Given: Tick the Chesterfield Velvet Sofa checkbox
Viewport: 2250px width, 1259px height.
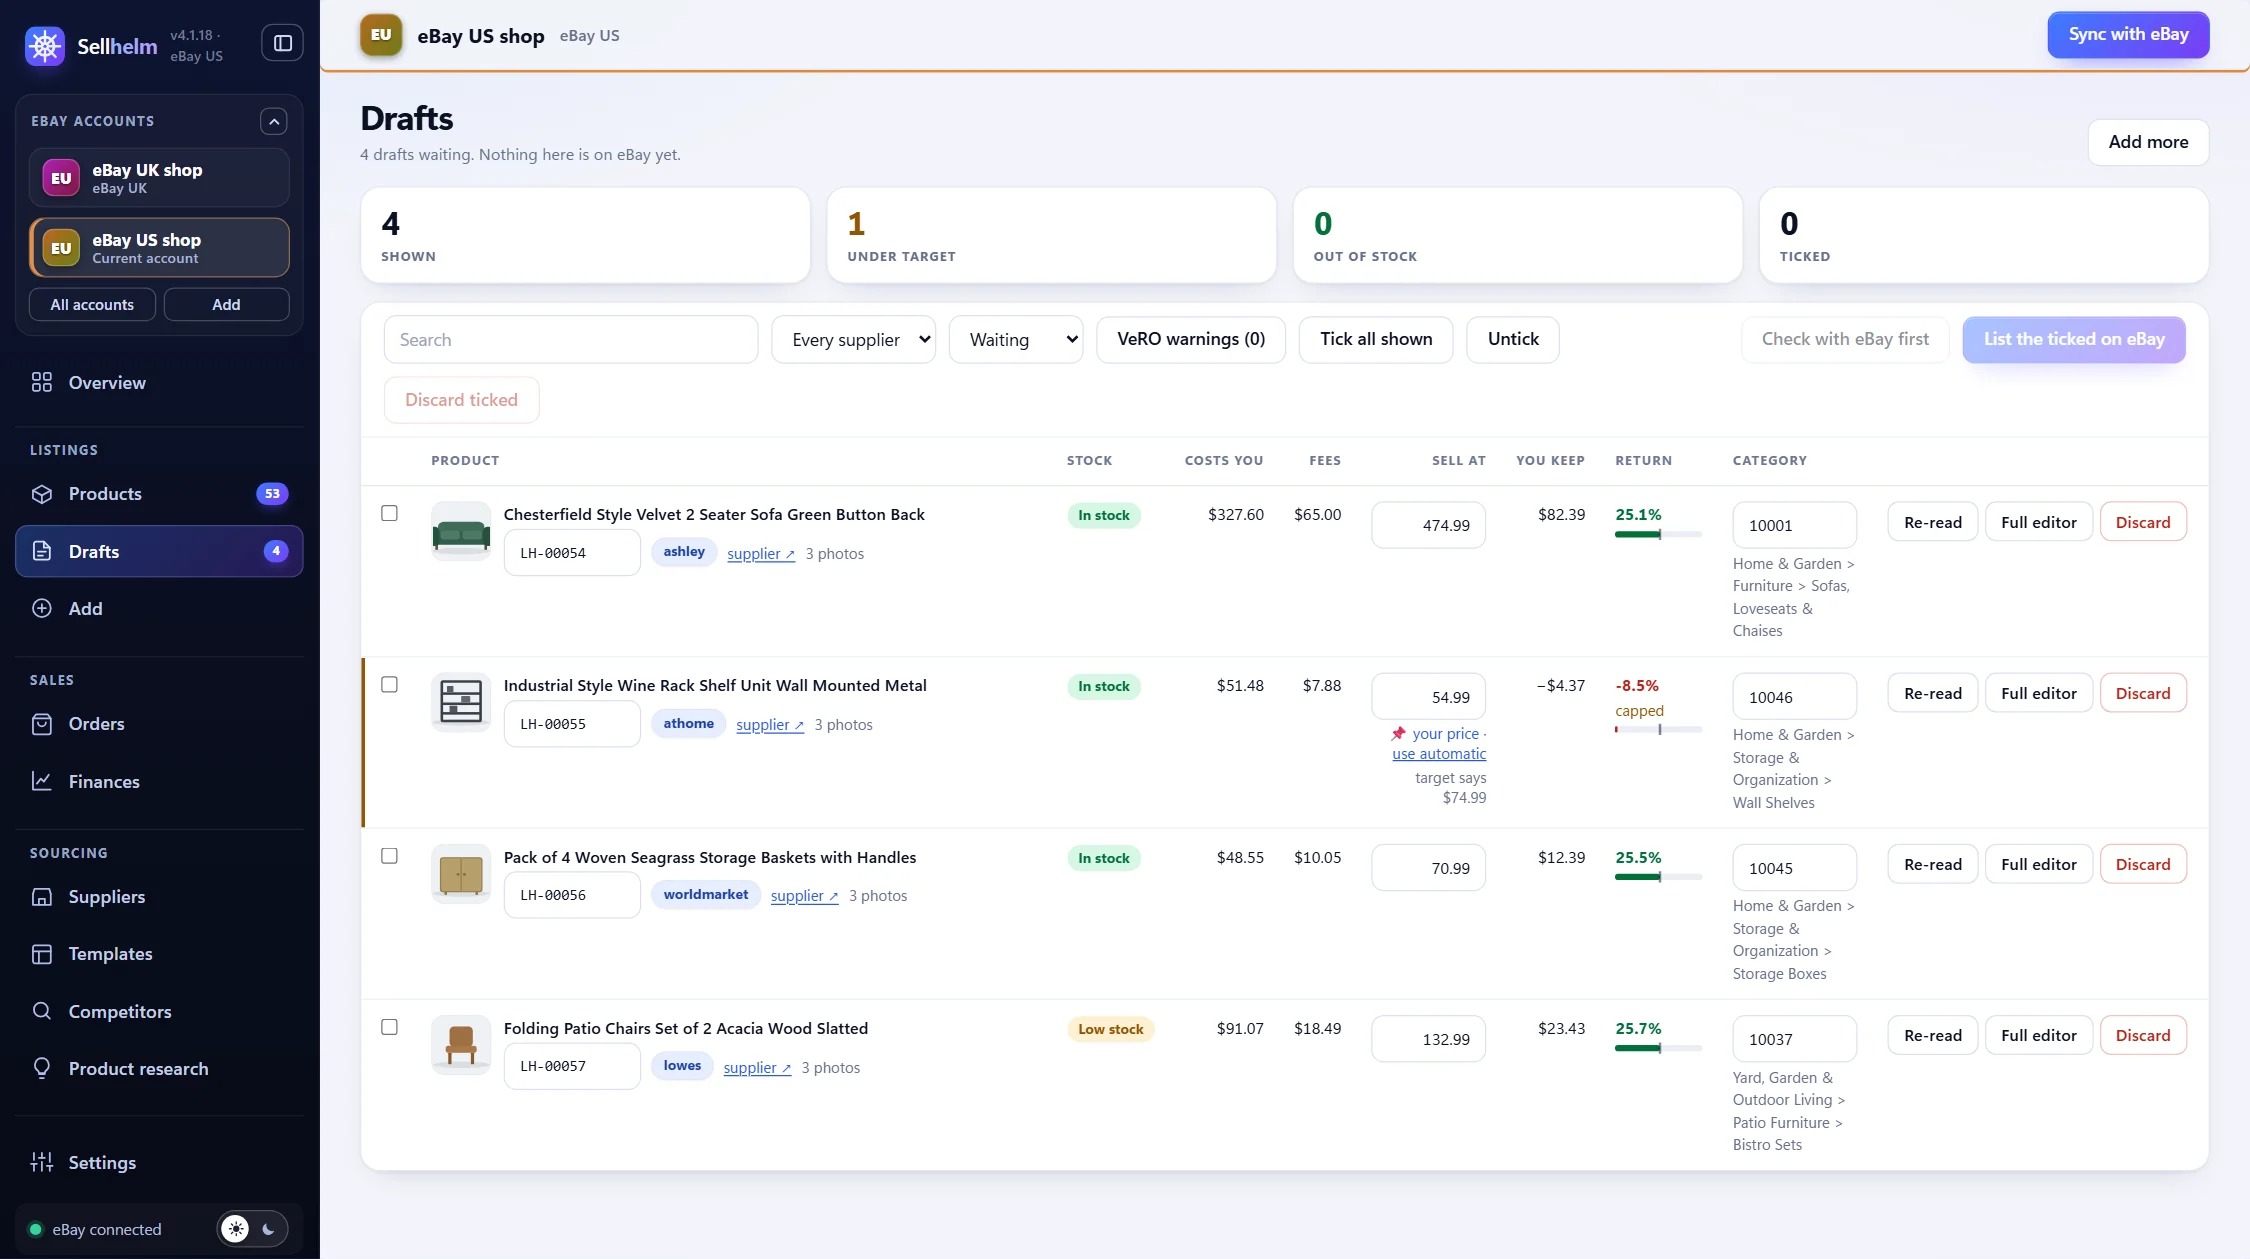Looking at the screenshot, I should (x=390, y=513).
